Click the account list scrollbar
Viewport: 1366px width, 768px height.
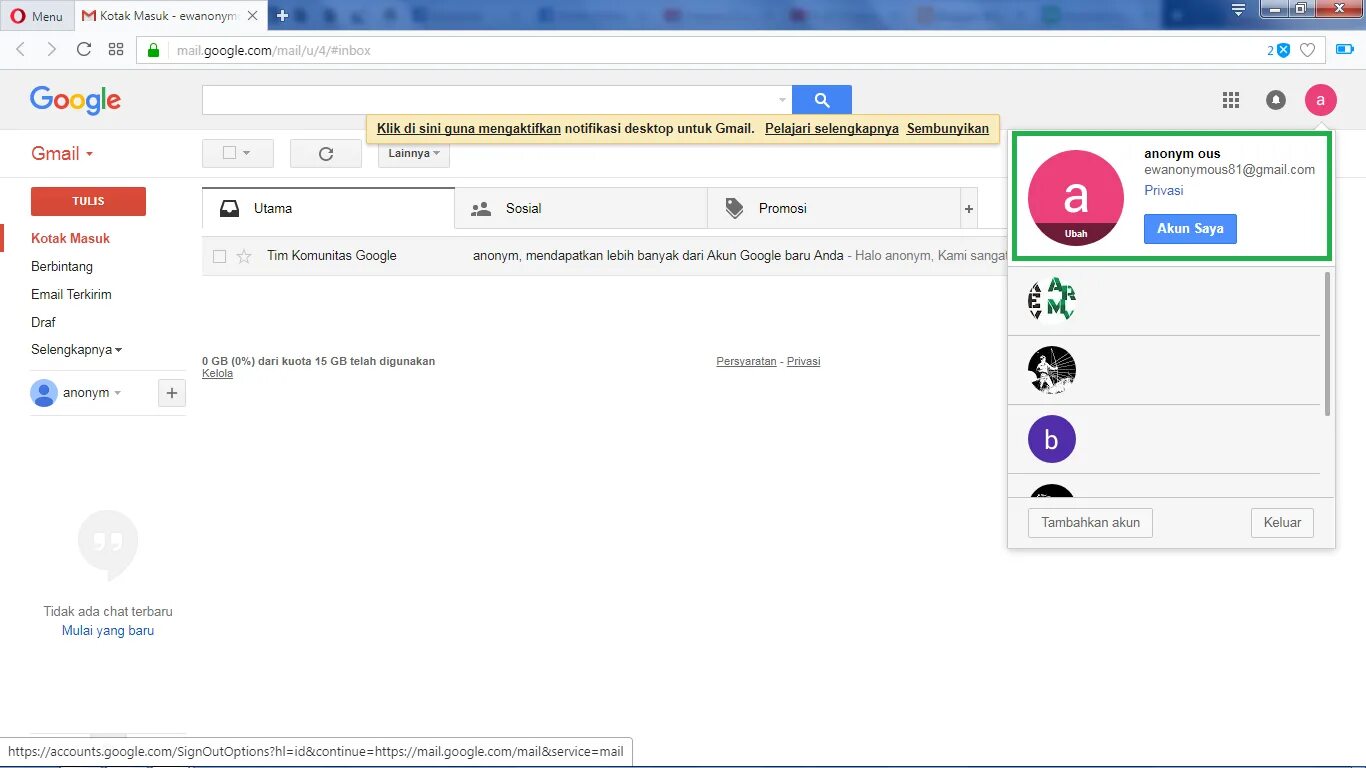tap(1328, 344)
